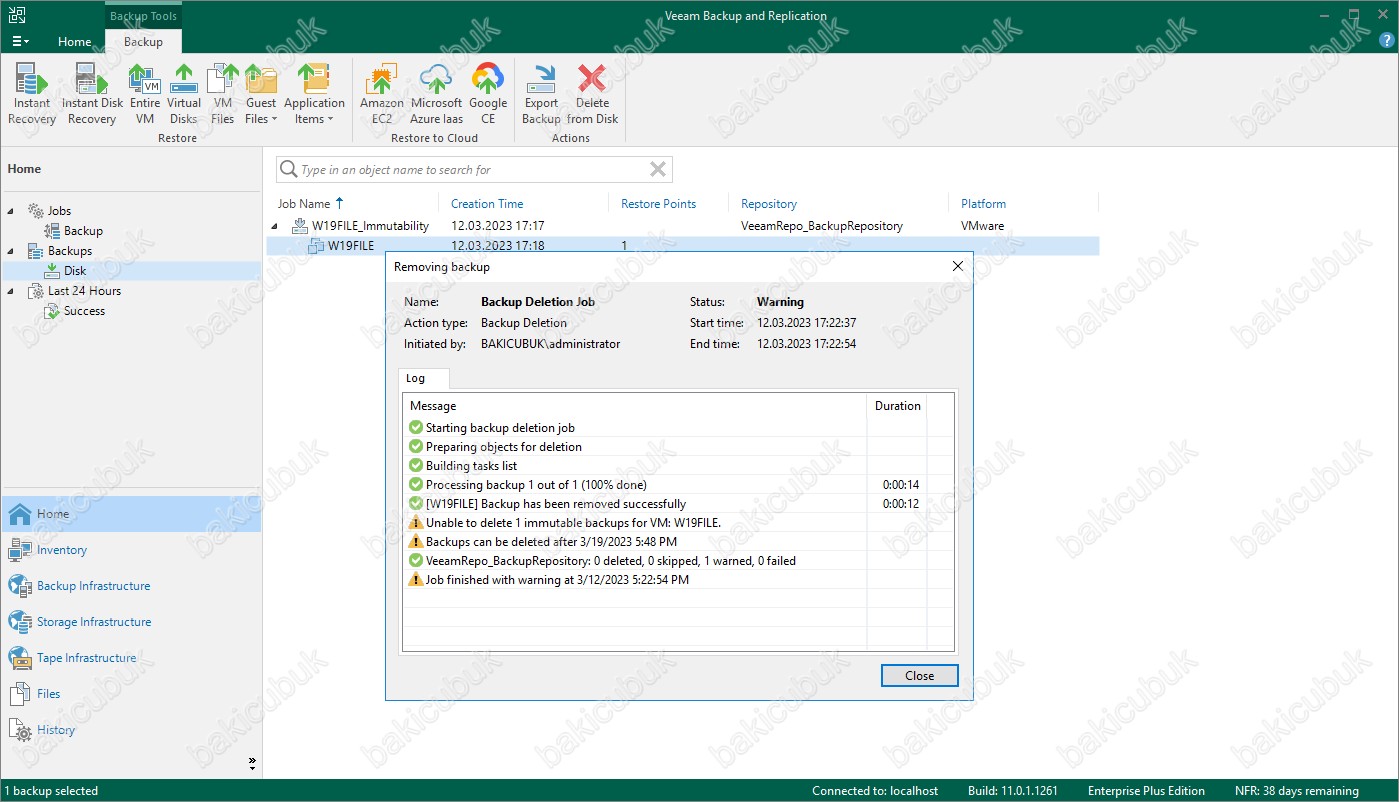Click Duration column header in log

[897, 406]
